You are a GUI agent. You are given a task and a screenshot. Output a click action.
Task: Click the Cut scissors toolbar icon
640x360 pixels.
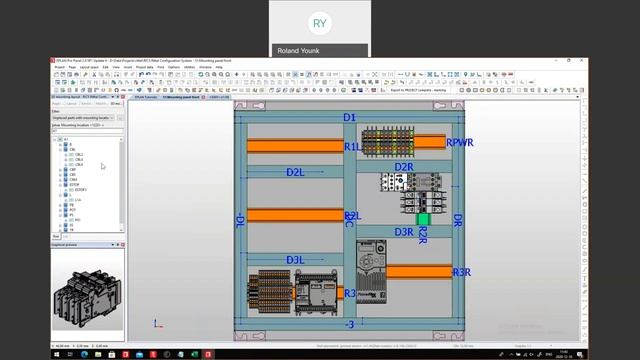click(94, 75)
